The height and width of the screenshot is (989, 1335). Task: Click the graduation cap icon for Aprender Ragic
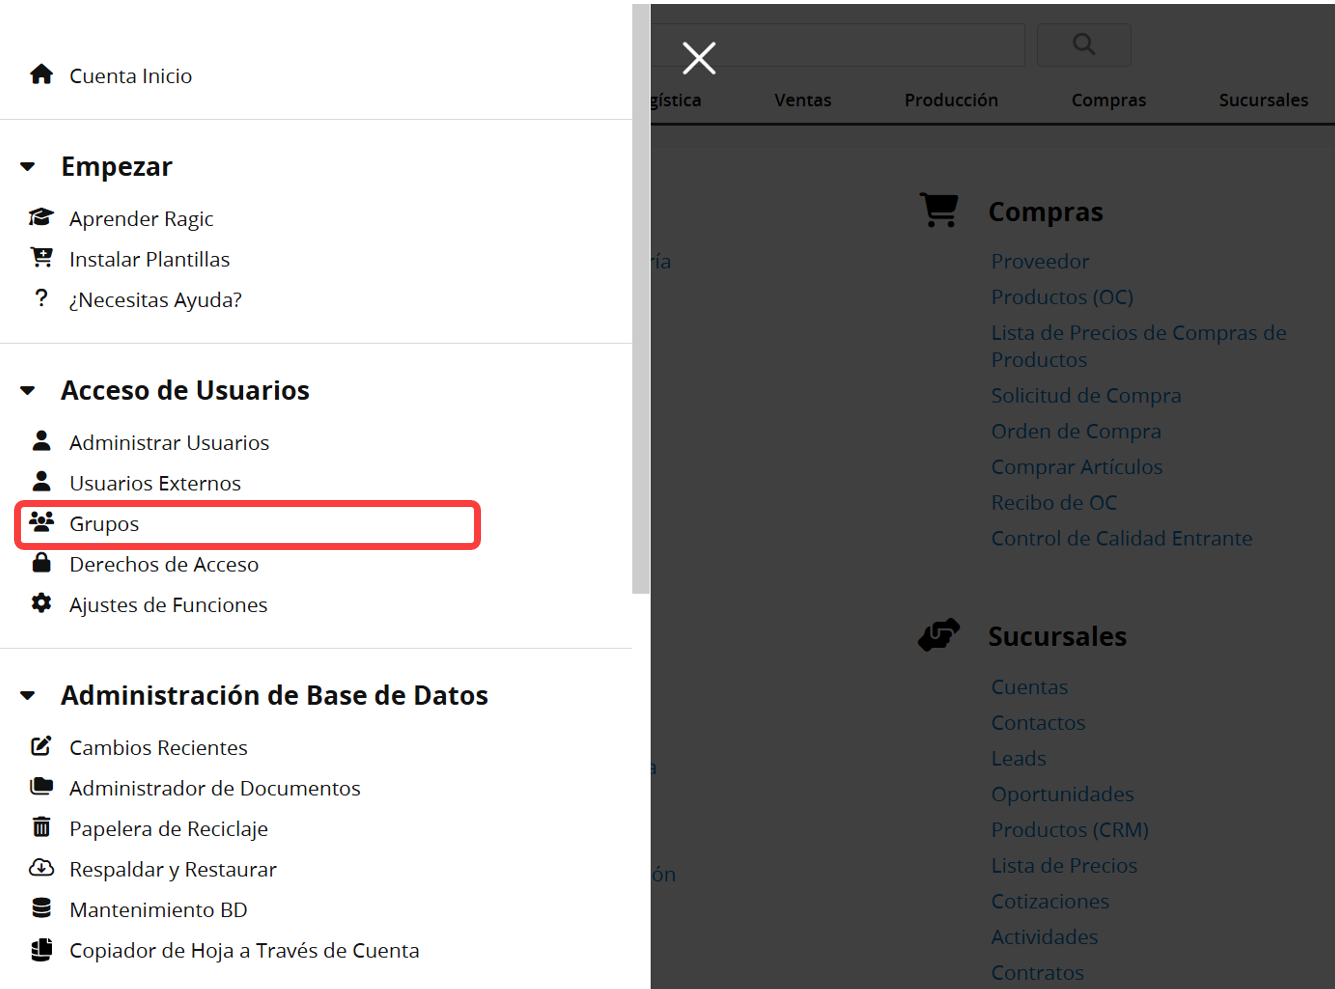pyautogui.click(x=41, y=218)
